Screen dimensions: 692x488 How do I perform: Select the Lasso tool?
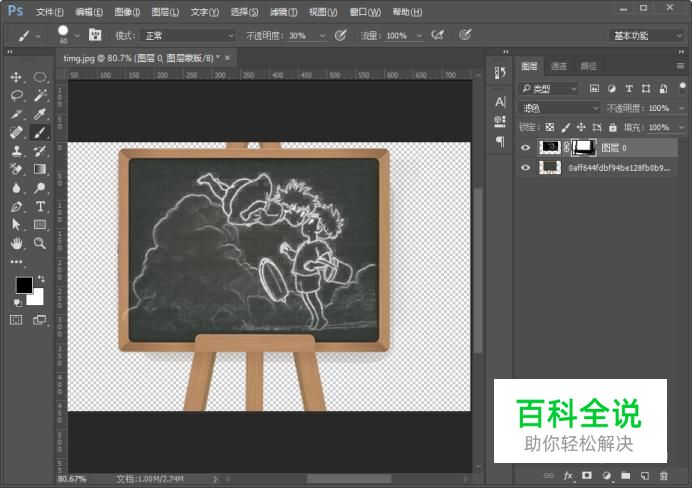click(16, 95)
